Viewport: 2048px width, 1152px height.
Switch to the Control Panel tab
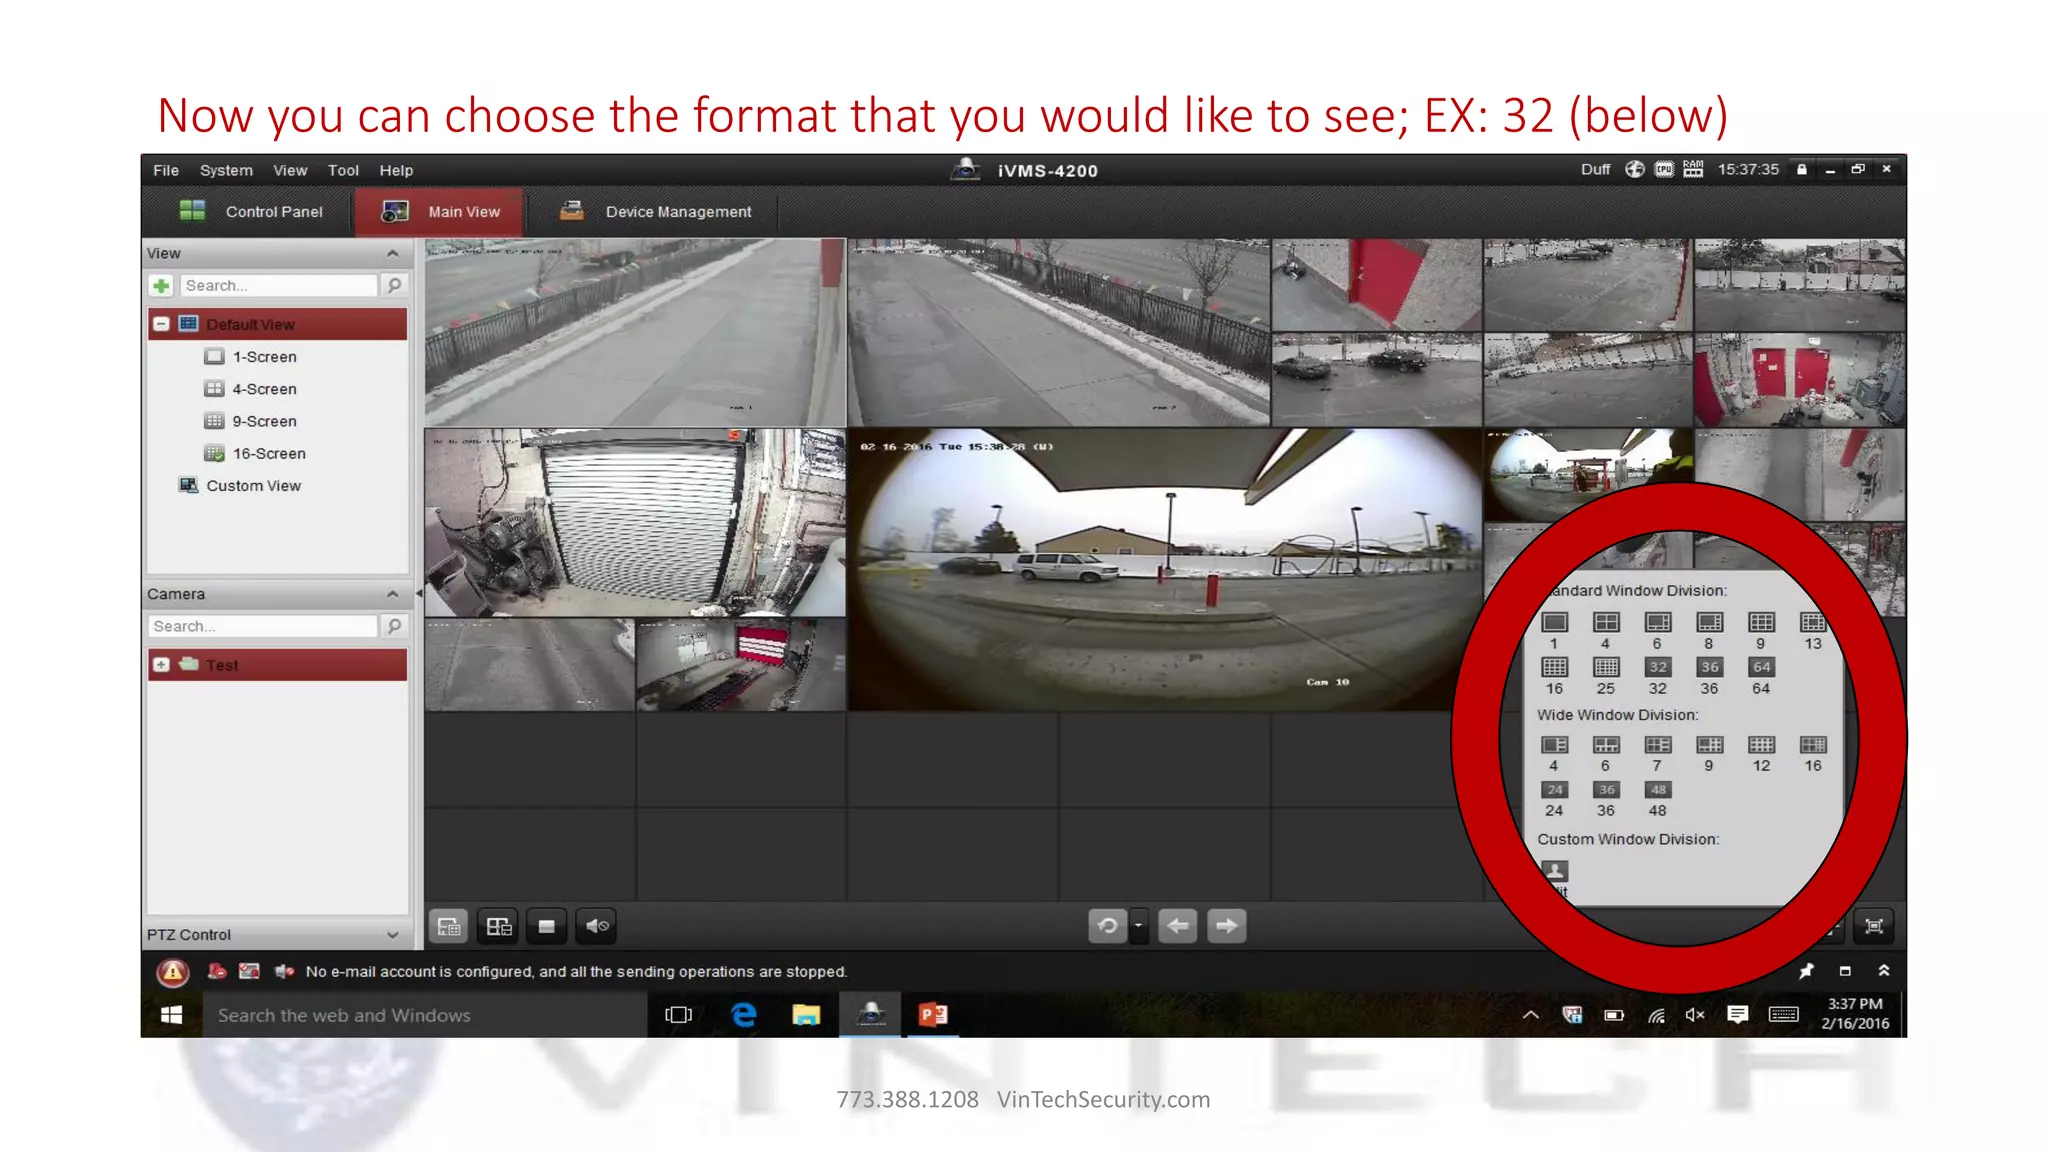tap(251, 212)
